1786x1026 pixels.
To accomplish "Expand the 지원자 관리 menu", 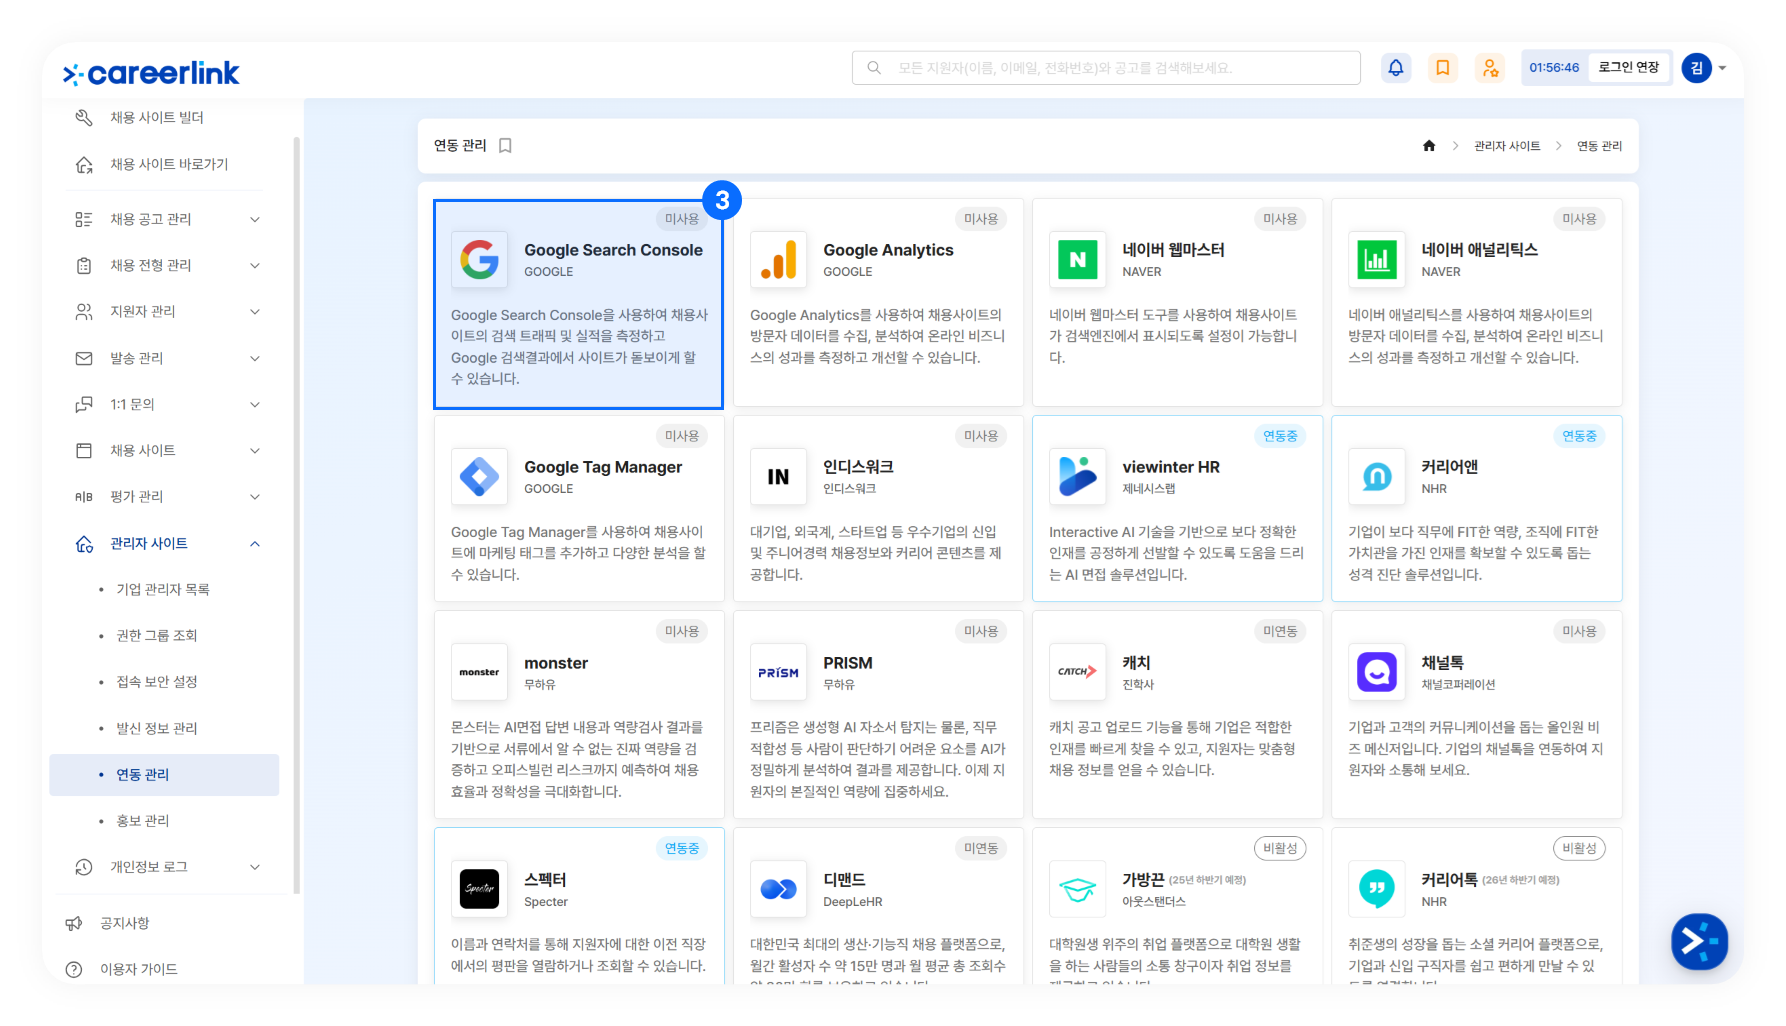I will click(x=255, y=312).
